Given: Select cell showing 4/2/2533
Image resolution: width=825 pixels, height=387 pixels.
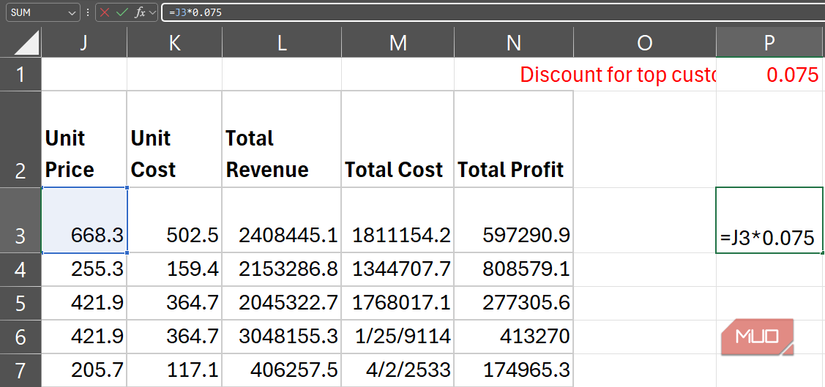Looking at the screenshot, I should (397, 370).
